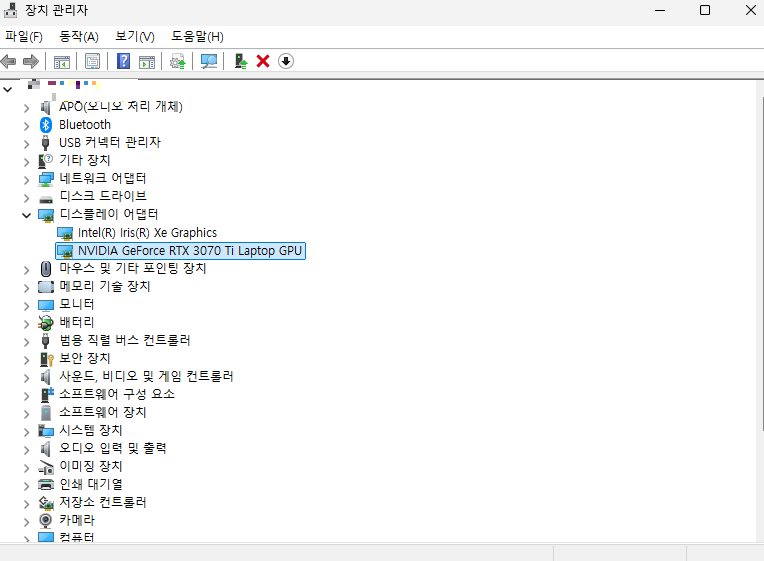The height and width of the screenshot is (561, 764).
Task: Select the 컴퓨터 row at the bottom
Action: point(76,537)
